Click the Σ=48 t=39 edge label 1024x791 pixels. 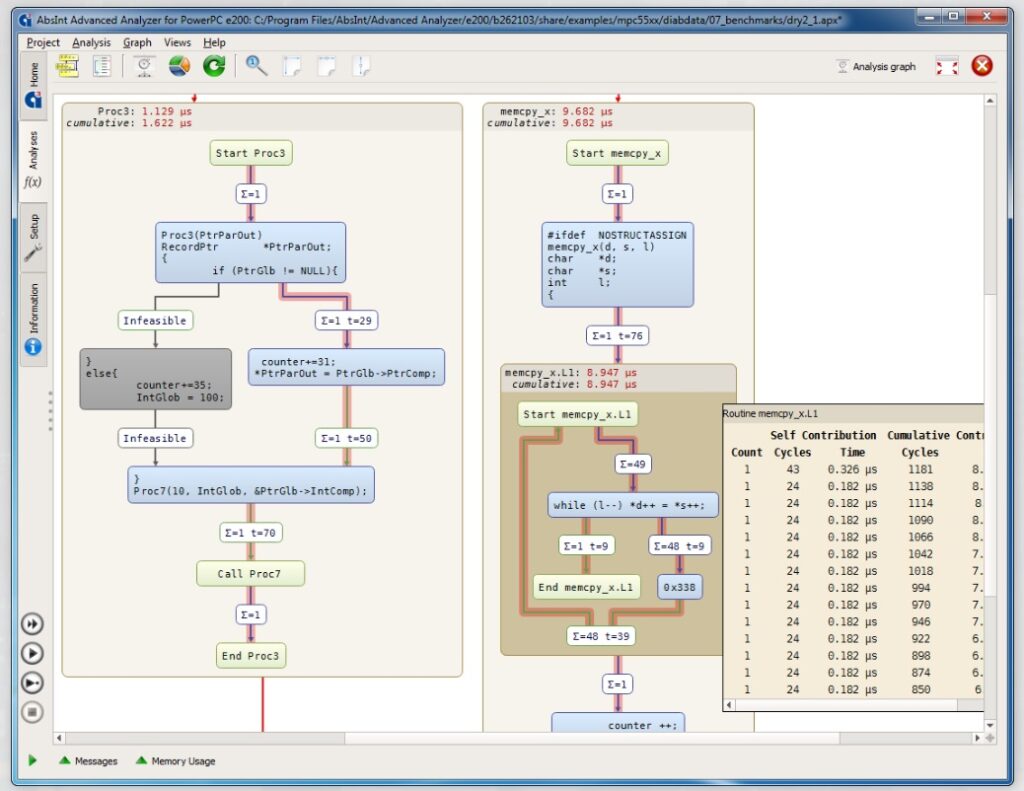point(601,636)
